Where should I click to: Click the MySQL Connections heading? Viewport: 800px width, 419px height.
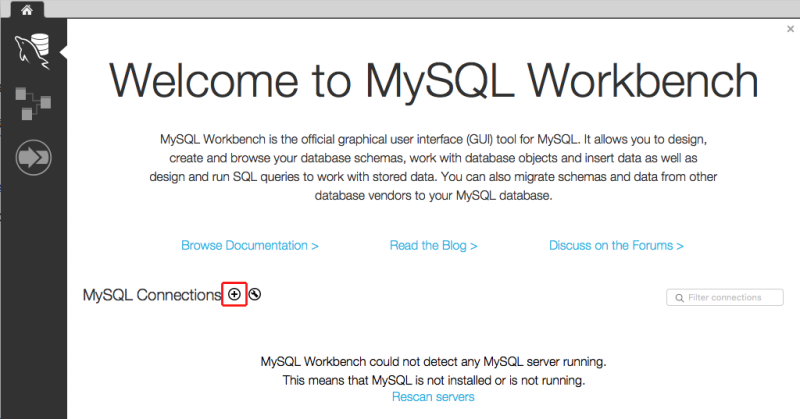(152, 295)
